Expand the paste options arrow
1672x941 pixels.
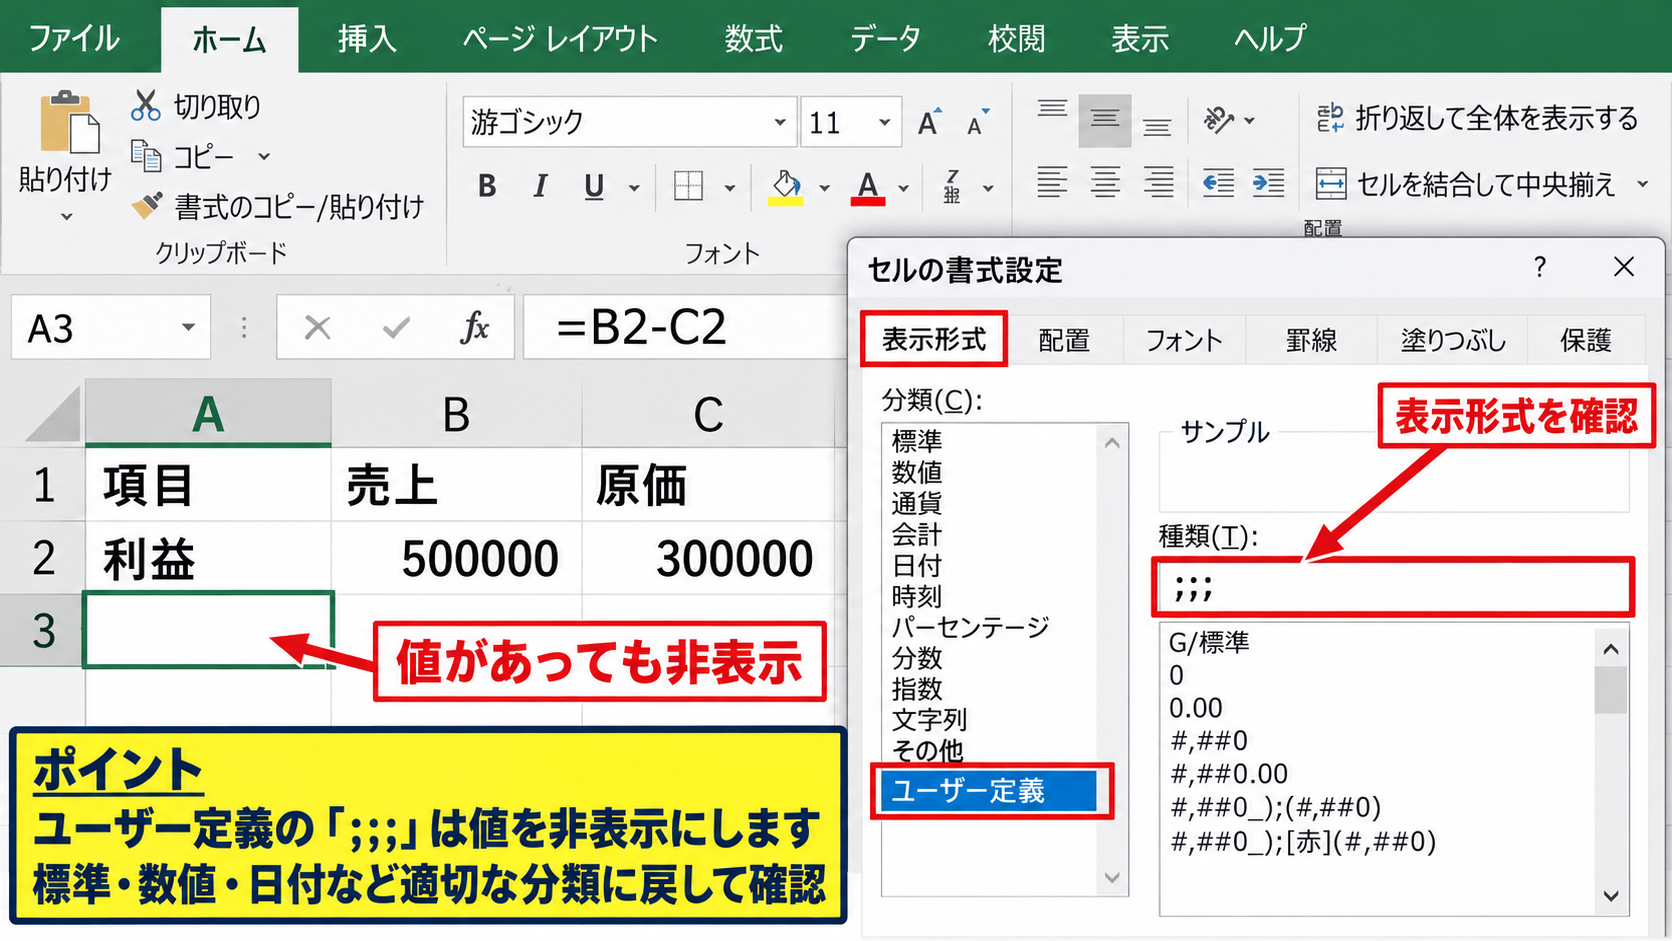click(x=67, y=216)
